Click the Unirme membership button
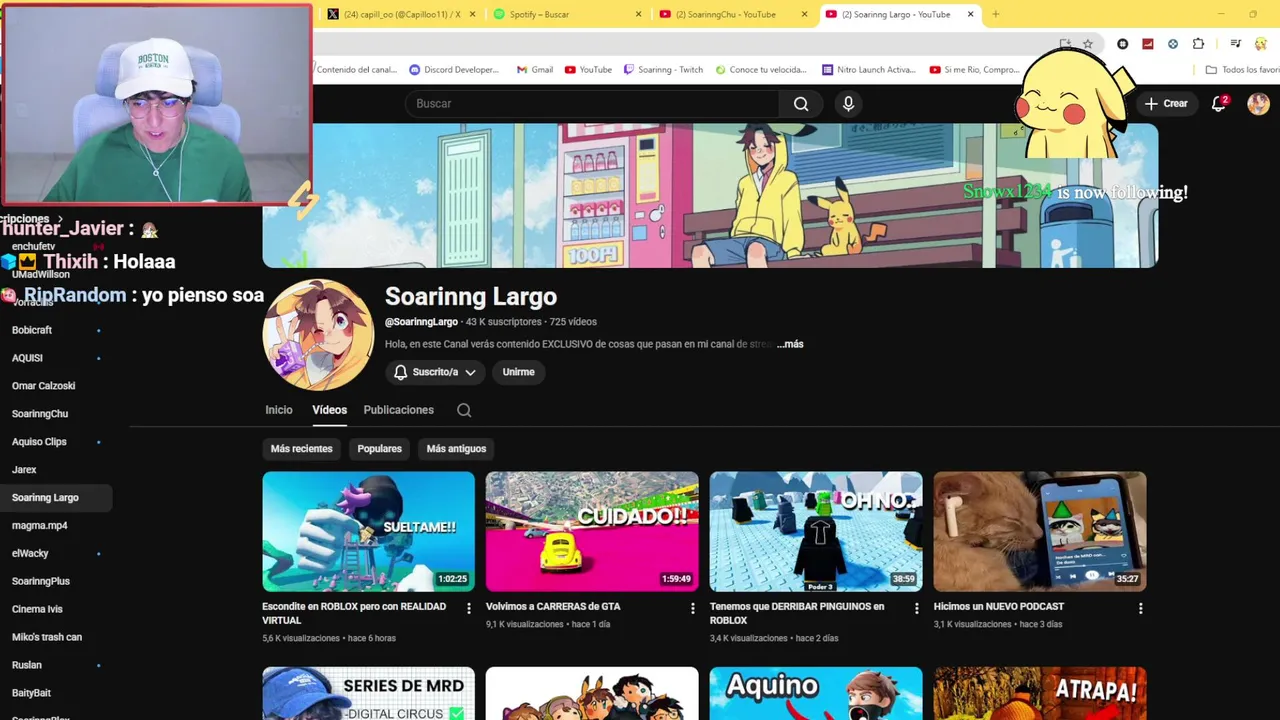 tap(518, 372)
